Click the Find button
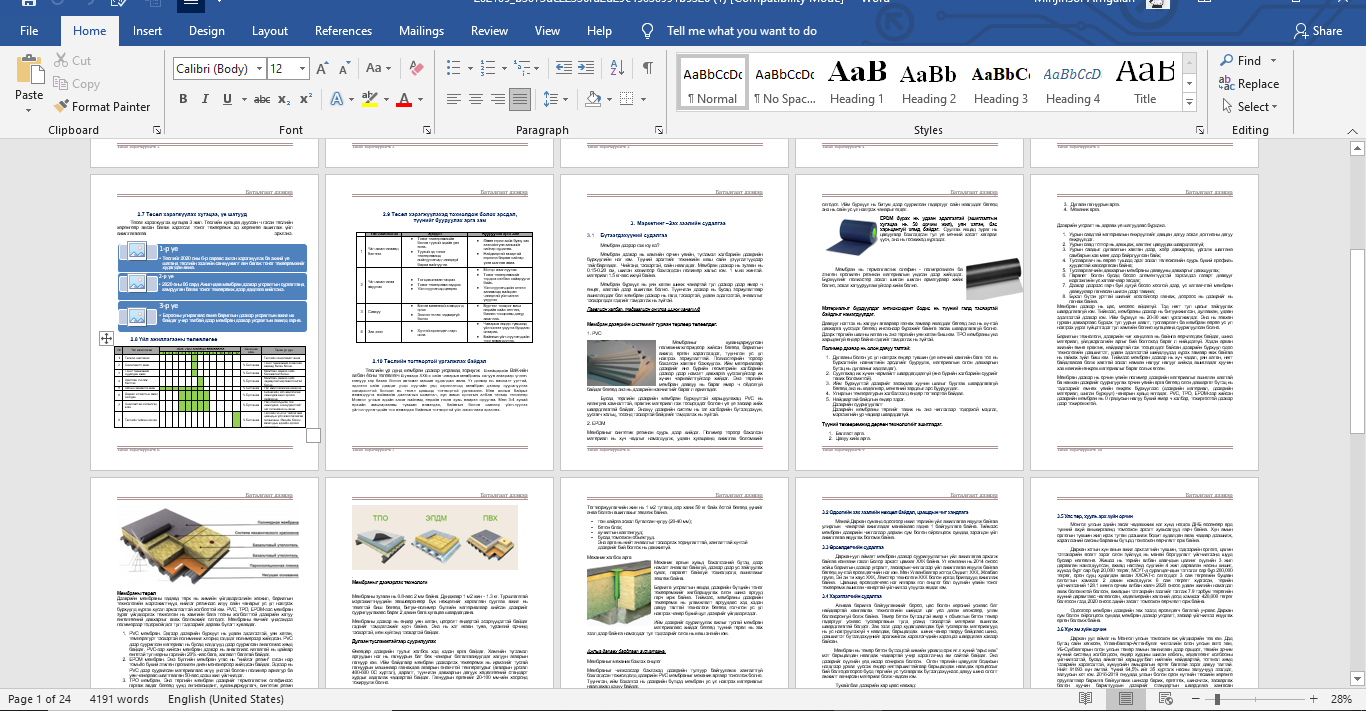 click(x=1240, y=61)
